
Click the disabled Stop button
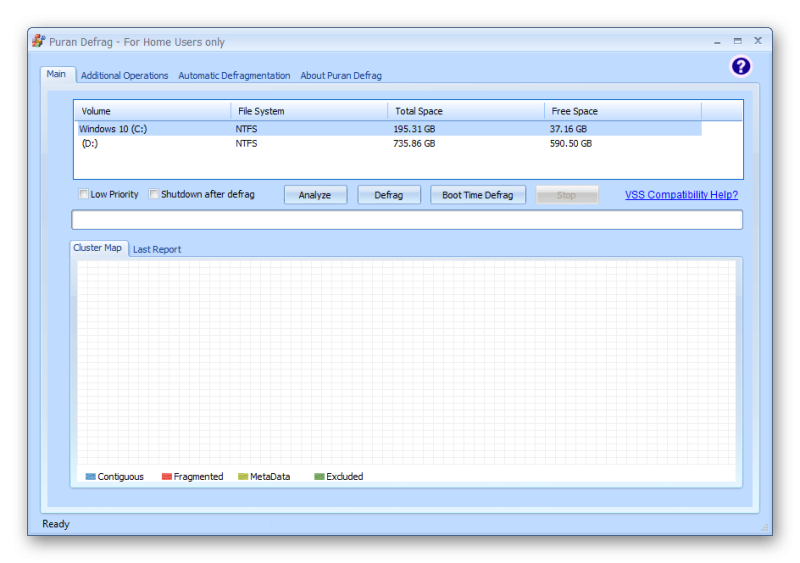pos(566,195)
